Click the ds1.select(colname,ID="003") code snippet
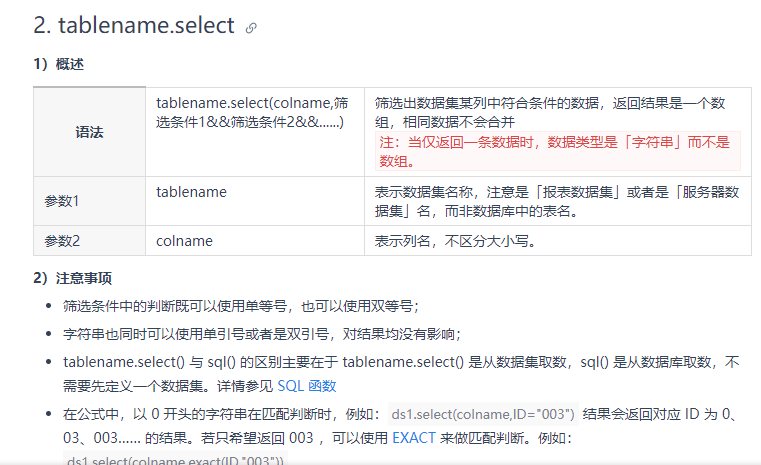 tap(483, 413)
